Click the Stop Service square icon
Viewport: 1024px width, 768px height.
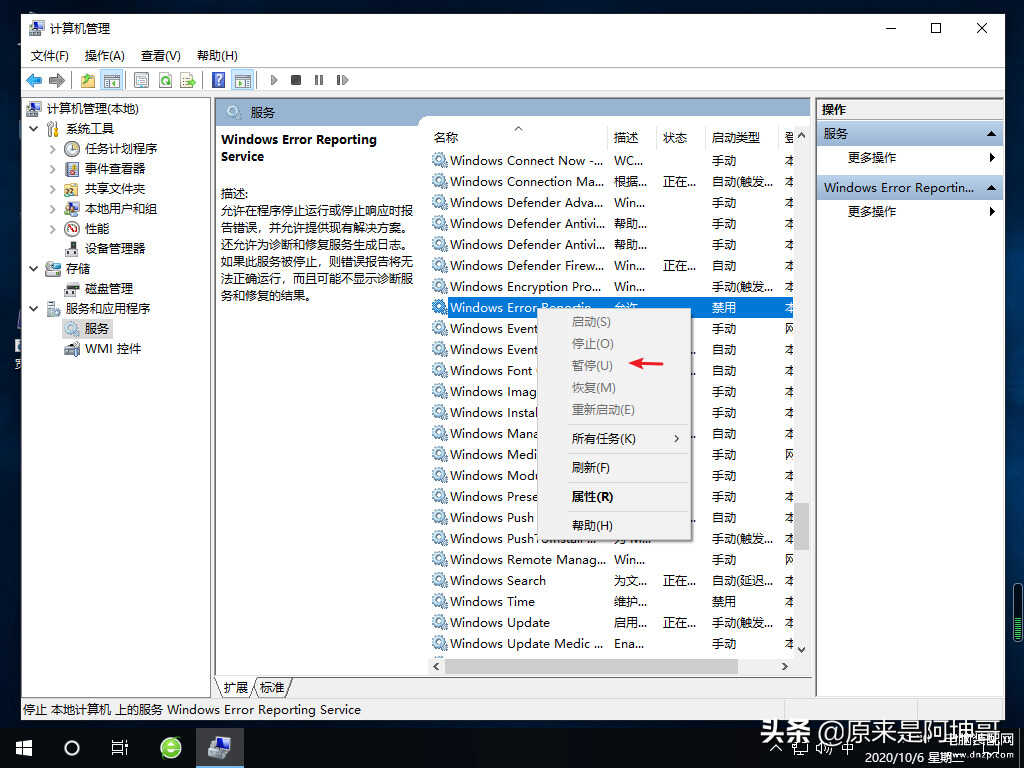pos(296,80)
